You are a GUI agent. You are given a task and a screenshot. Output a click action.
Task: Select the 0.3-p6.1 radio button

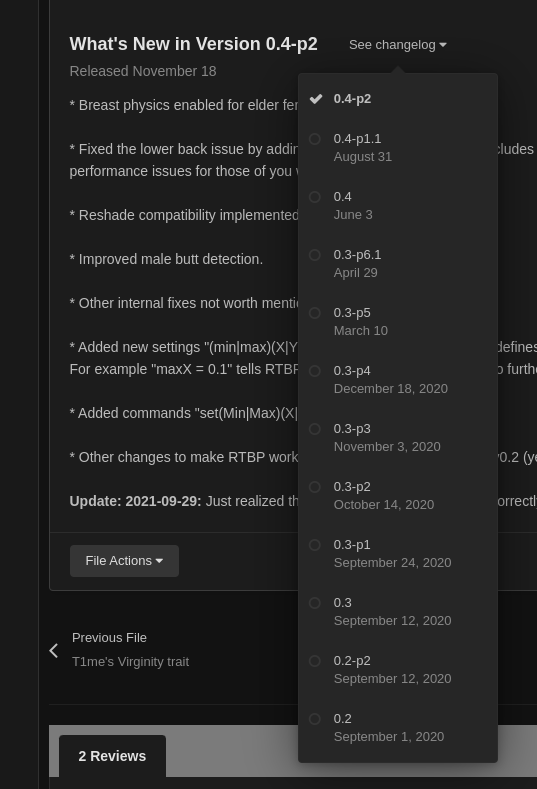pos(315,255)
